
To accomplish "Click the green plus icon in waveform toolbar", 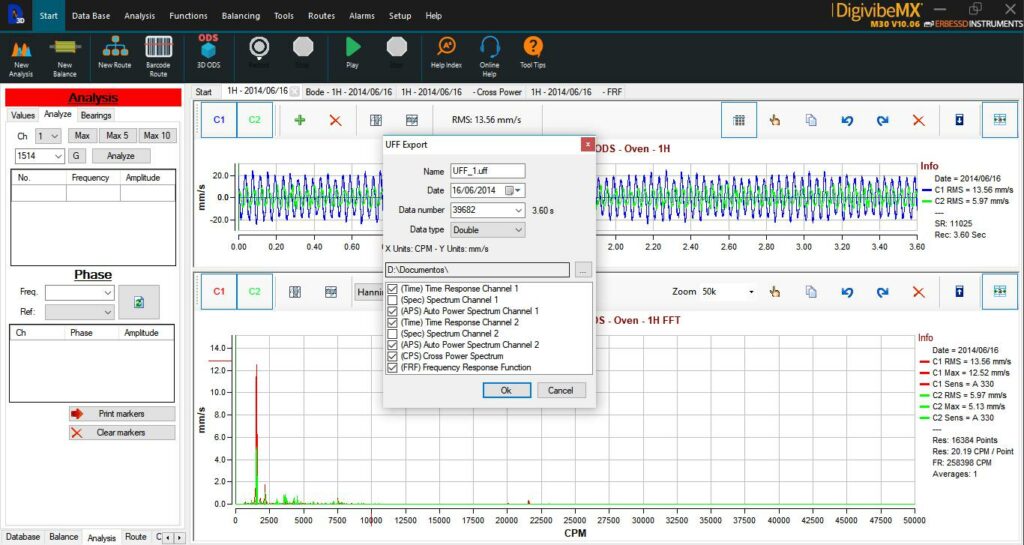I will tap(300, 120).
